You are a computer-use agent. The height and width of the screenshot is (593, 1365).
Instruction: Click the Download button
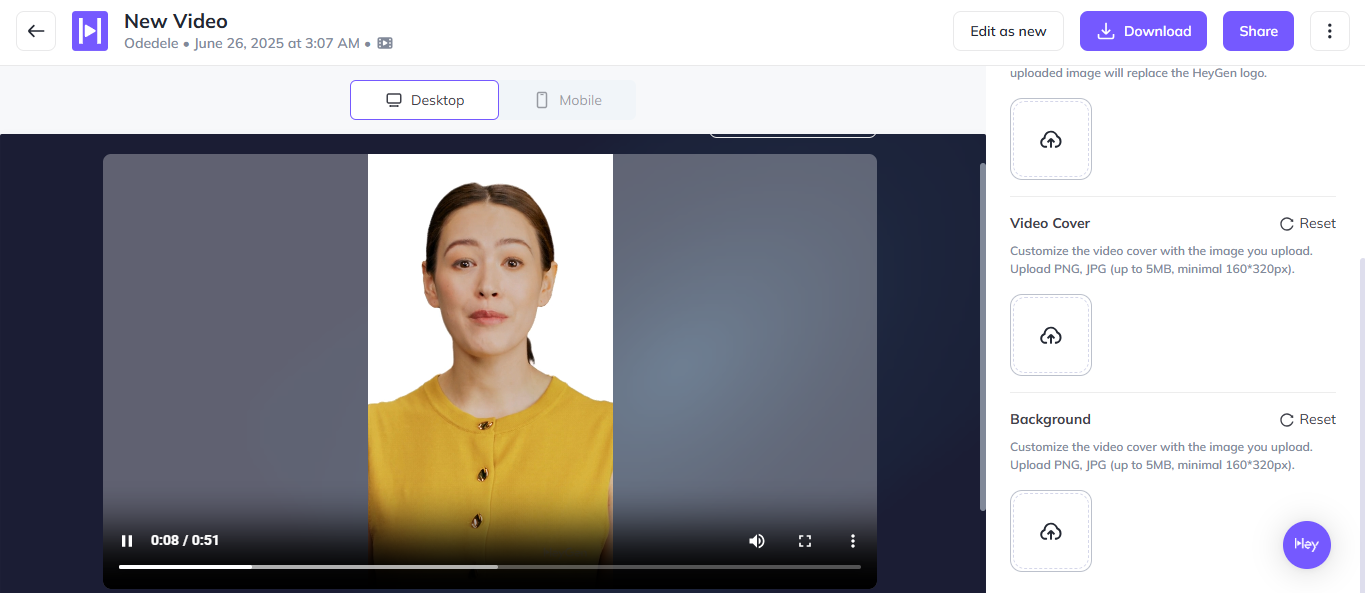1143,31
